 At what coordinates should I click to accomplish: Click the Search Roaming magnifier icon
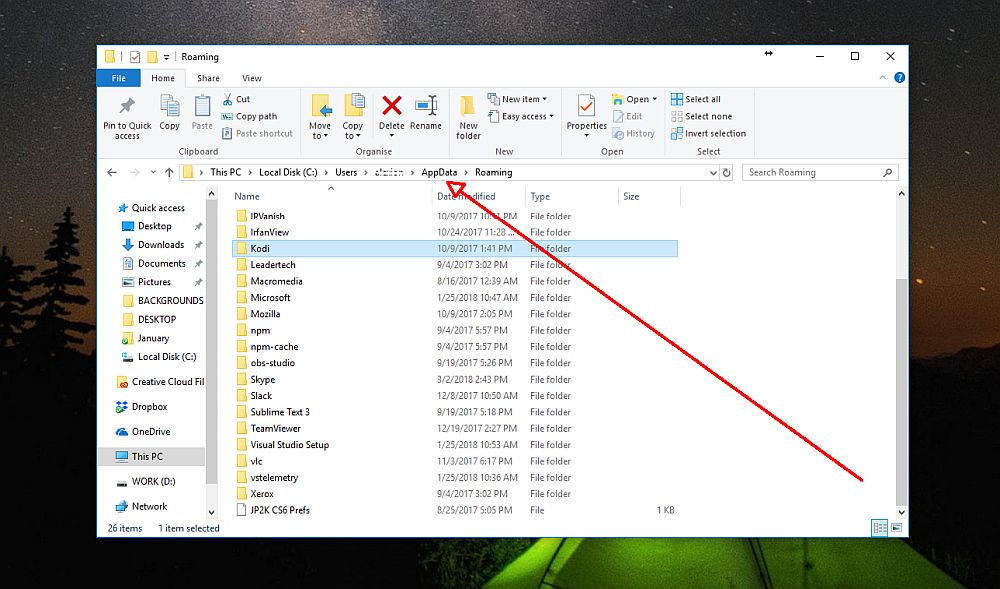pyautogui.click(x=887, y=173)
